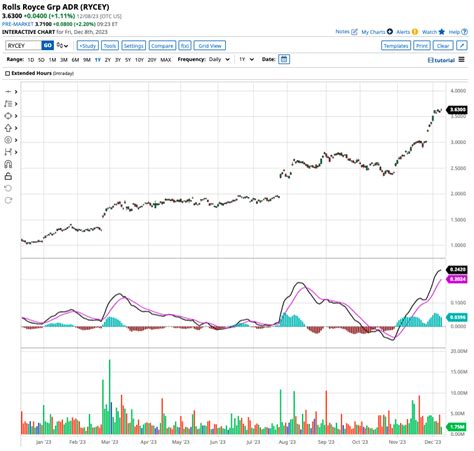474x451 pixels.
Task: Expand the measure tool submenu arrow
Action: pos(16,152)
